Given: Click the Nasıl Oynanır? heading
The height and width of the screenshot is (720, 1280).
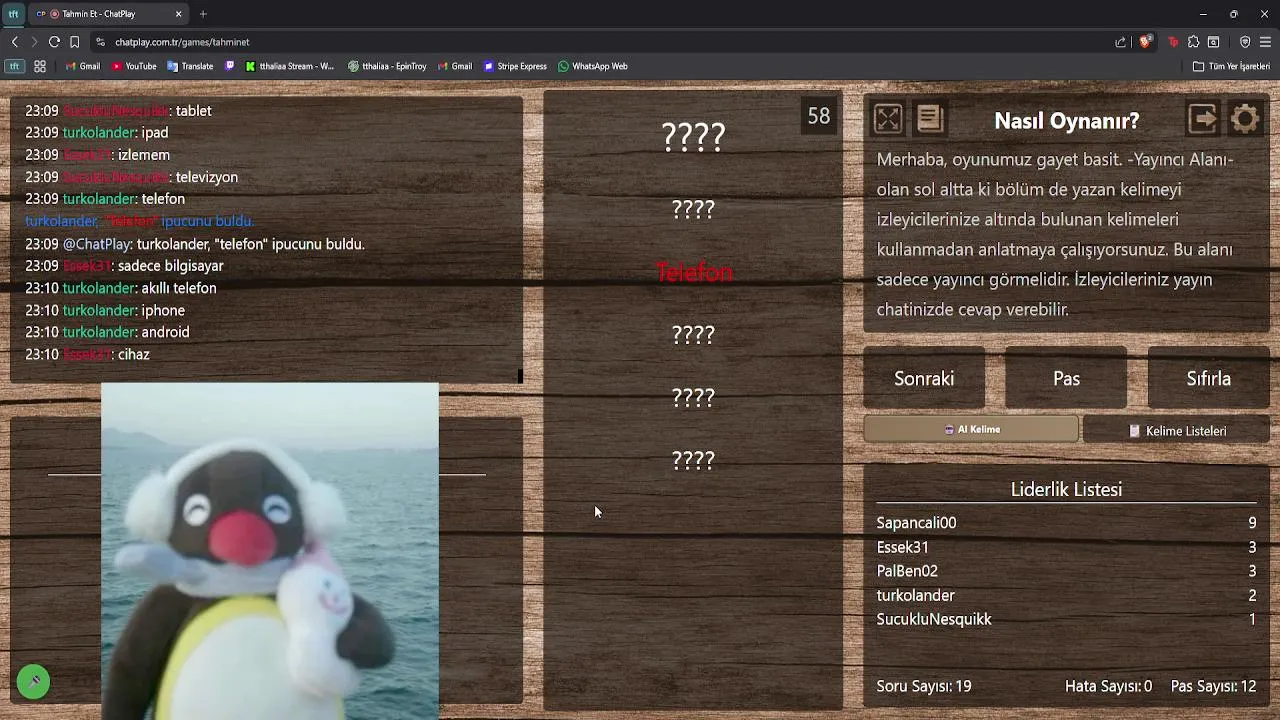Looking at the screenshot, I should pos(1066,121).
